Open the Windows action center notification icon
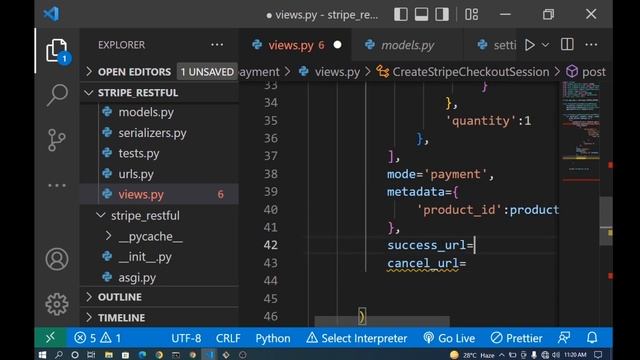 coord(598,355)
